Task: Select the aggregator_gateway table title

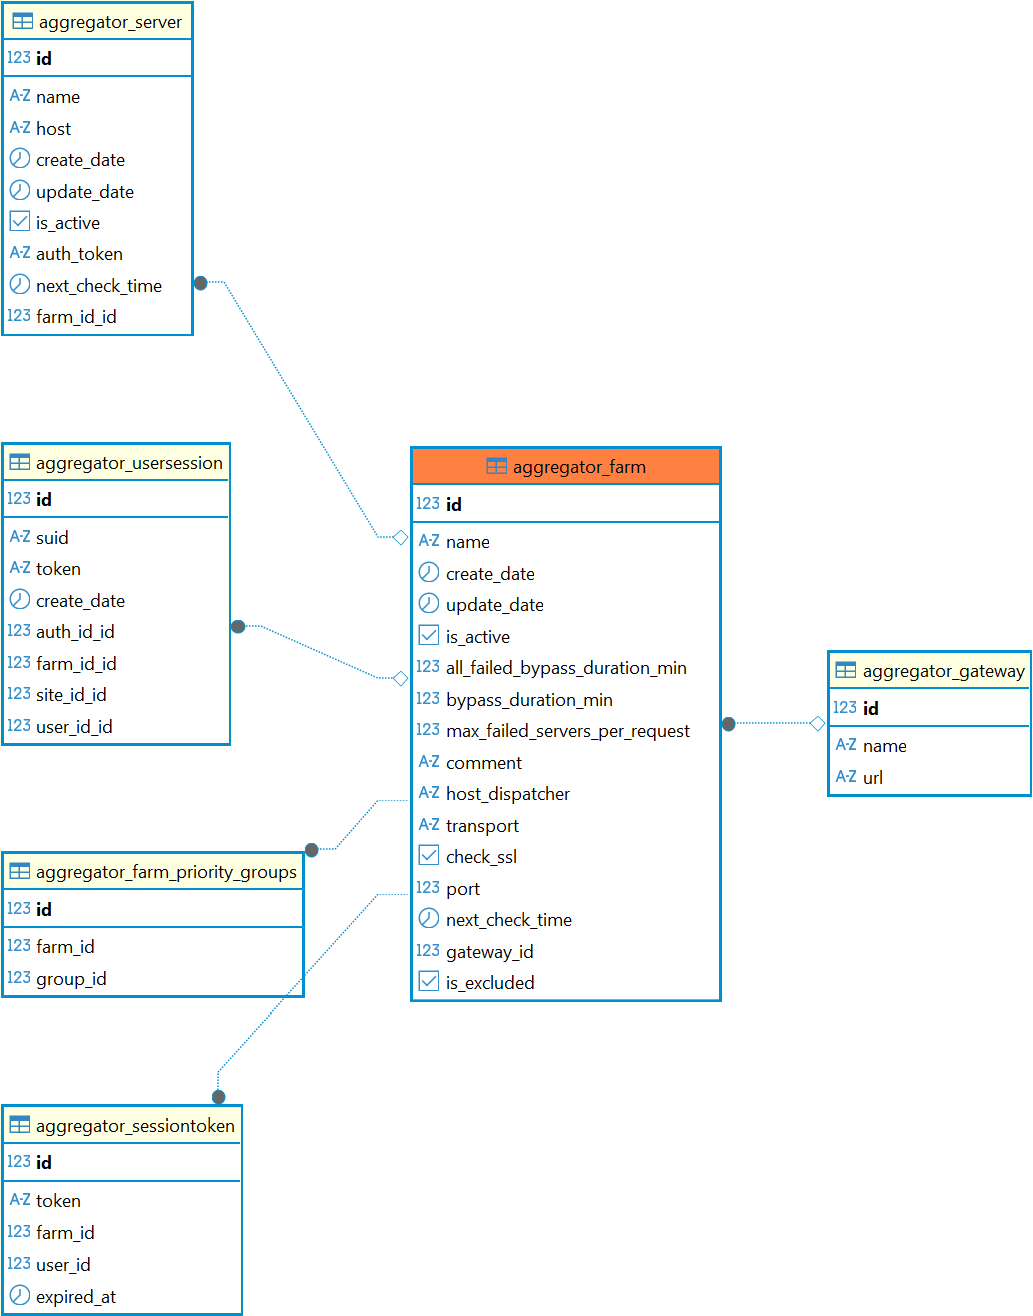Action: click(943, 671)
